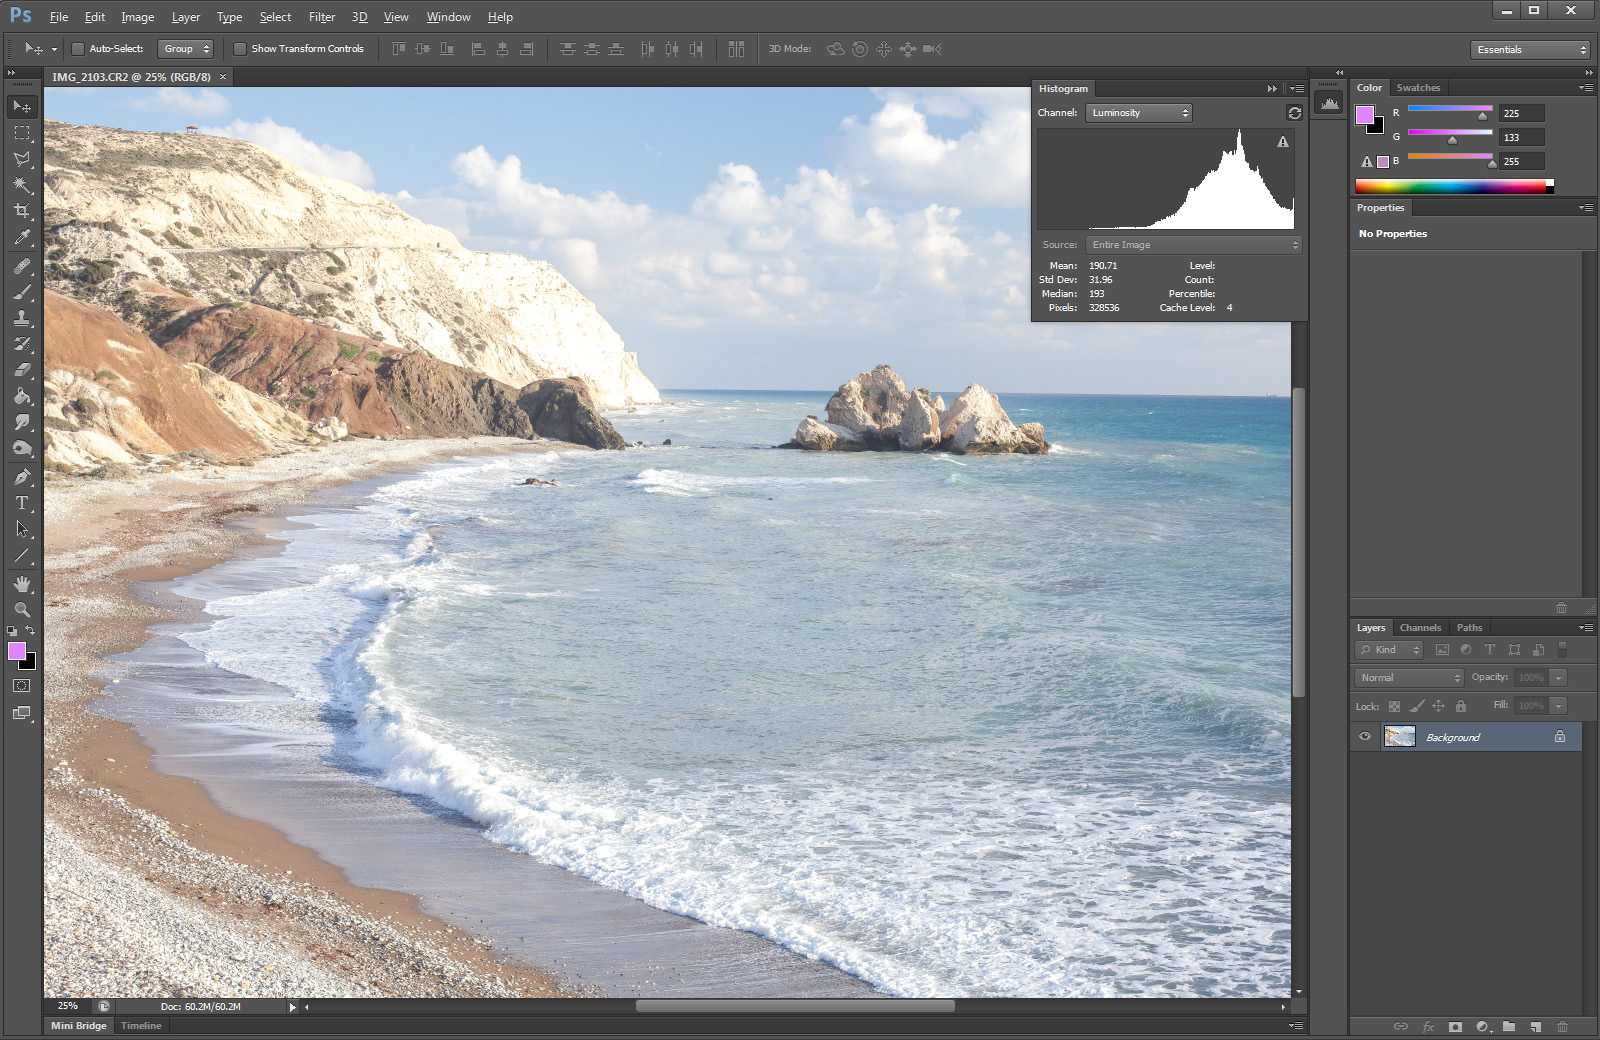The width and height of the screenshot is (1600, 1040).
Task: Activate the Zoom tool
Action: click(x=22, y=609)
